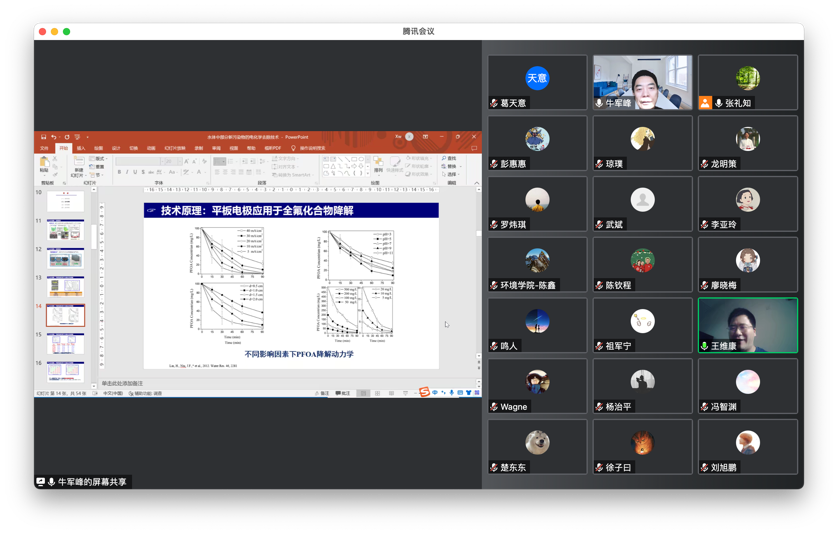Click 牛军峰's video tile
The image size is (838, 534).
click(x=642, y=82)
